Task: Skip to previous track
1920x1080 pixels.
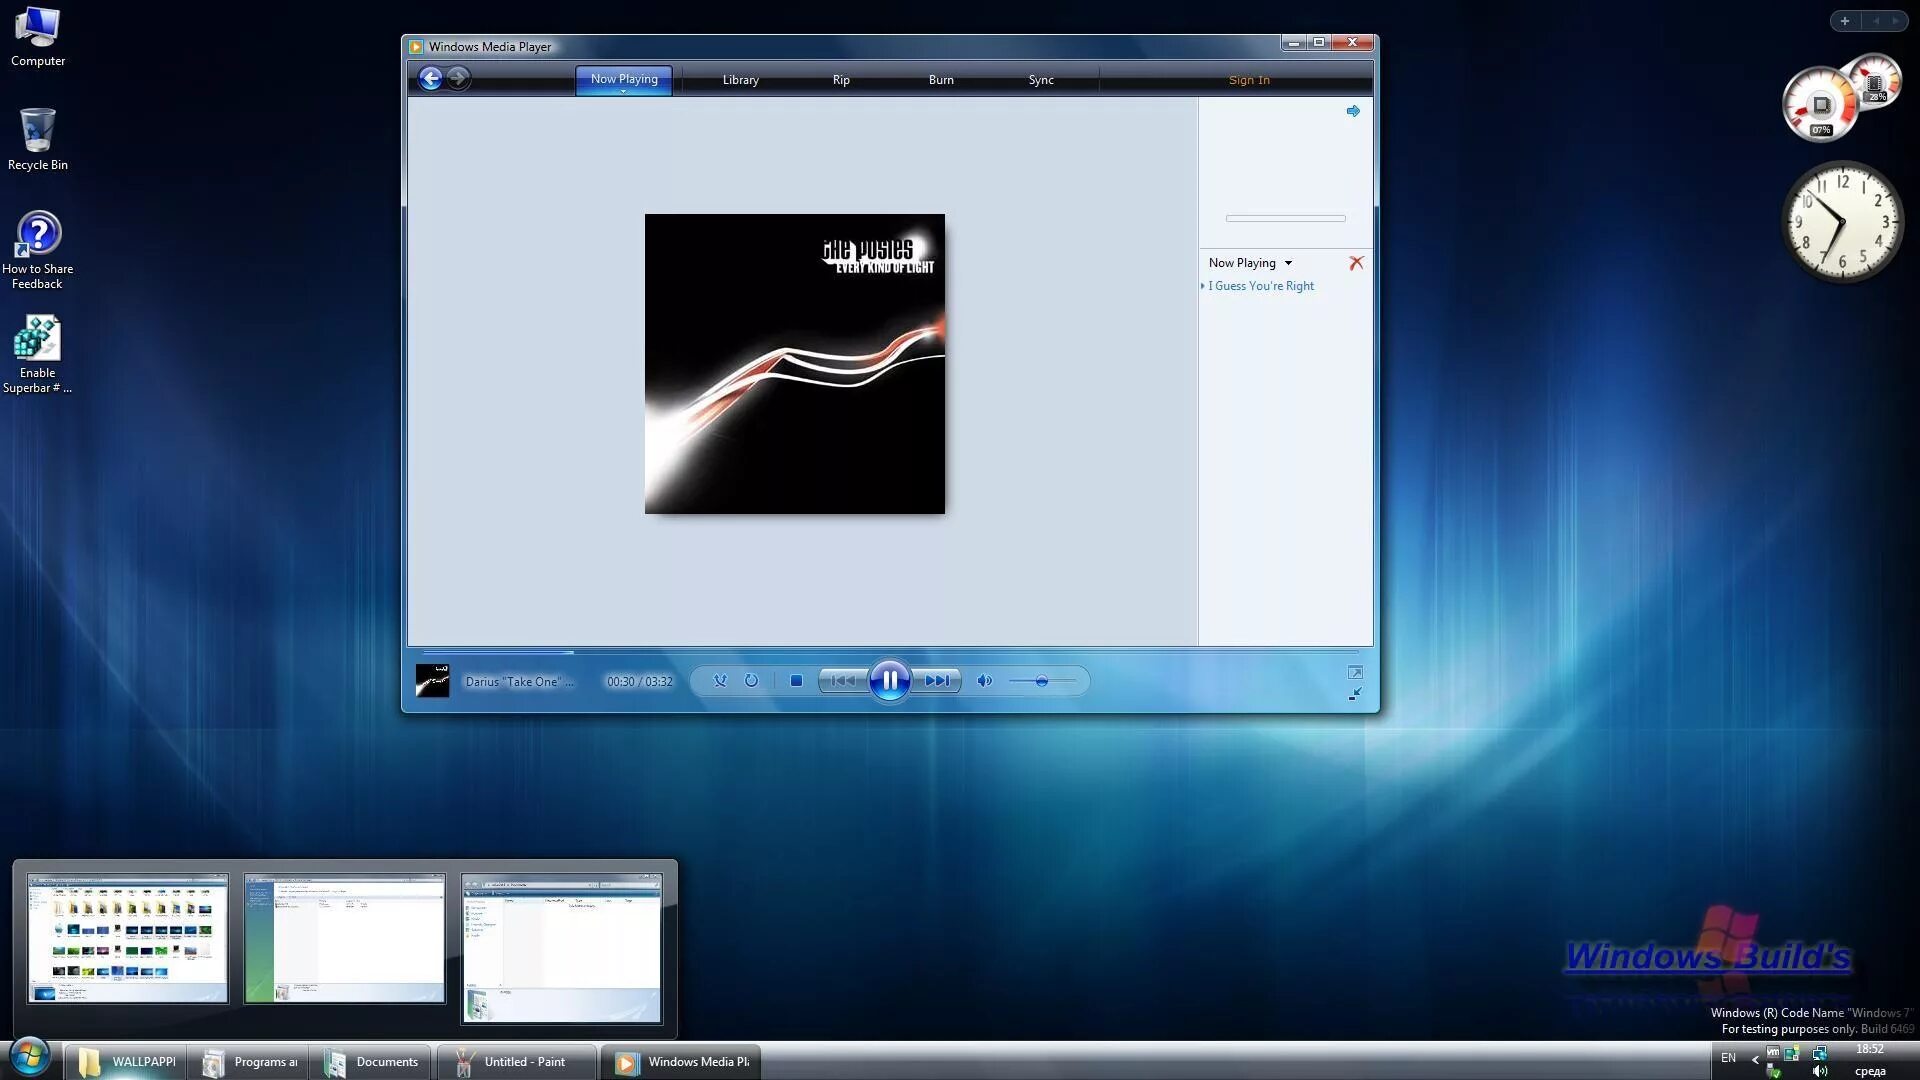Action: pos(842,681)
